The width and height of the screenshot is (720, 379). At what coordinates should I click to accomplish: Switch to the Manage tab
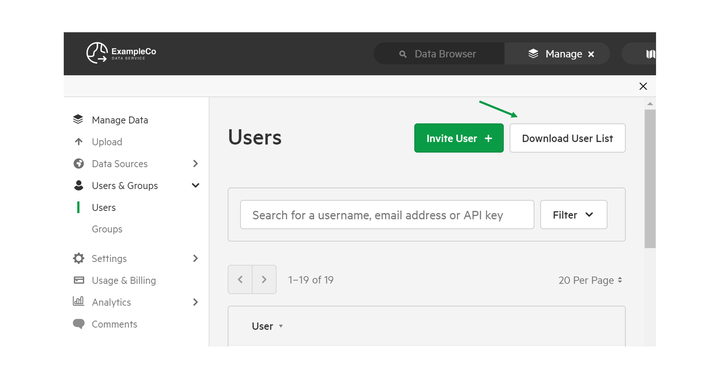[557, 54]
